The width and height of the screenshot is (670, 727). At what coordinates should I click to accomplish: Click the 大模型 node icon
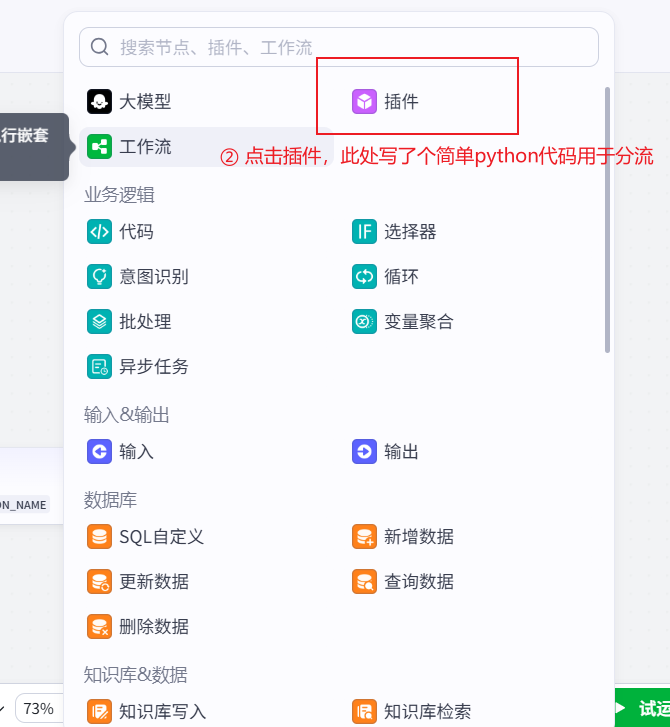[x=99, y=102]
